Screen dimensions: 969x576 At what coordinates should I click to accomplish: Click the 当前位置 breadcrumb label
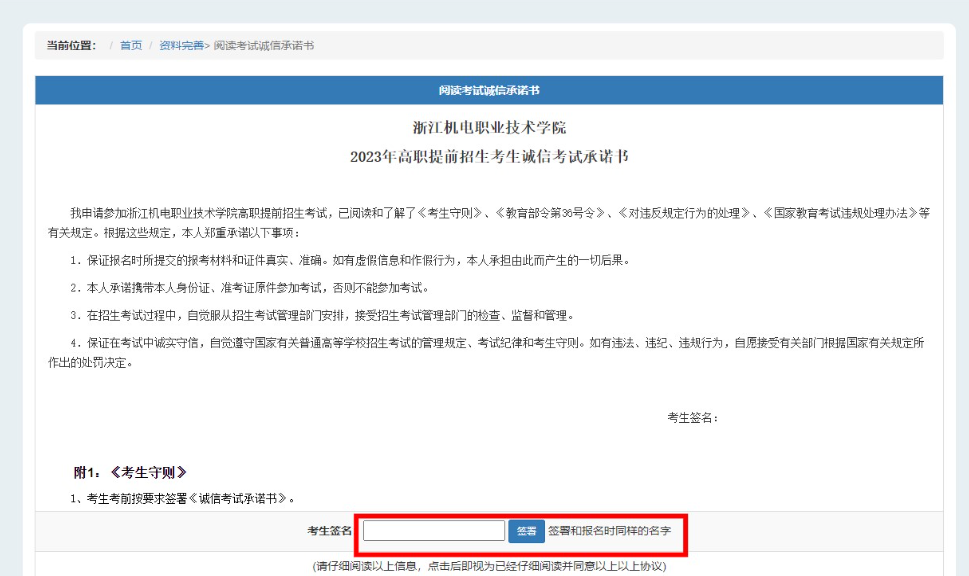[71, 46]
